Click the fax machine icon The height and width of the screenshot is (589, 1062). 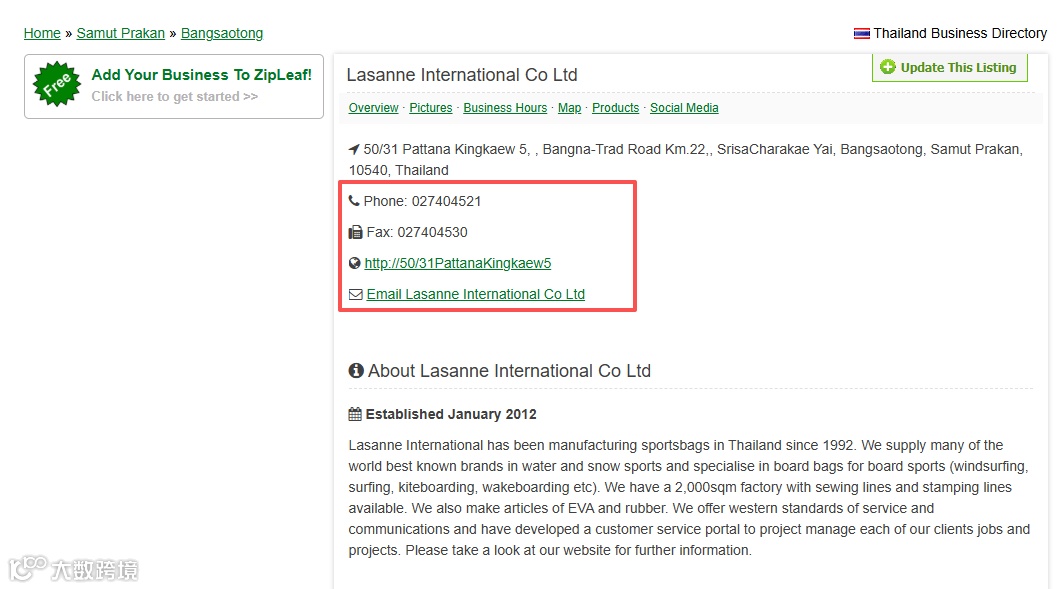[x=356, y=232]
